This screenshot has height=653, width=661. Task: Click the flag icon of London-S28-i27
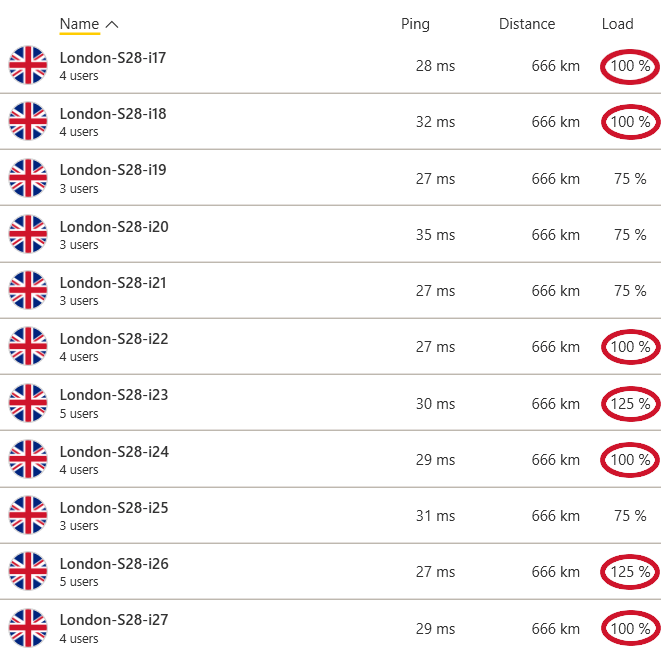pyautogui.click(x=28, y=628)
